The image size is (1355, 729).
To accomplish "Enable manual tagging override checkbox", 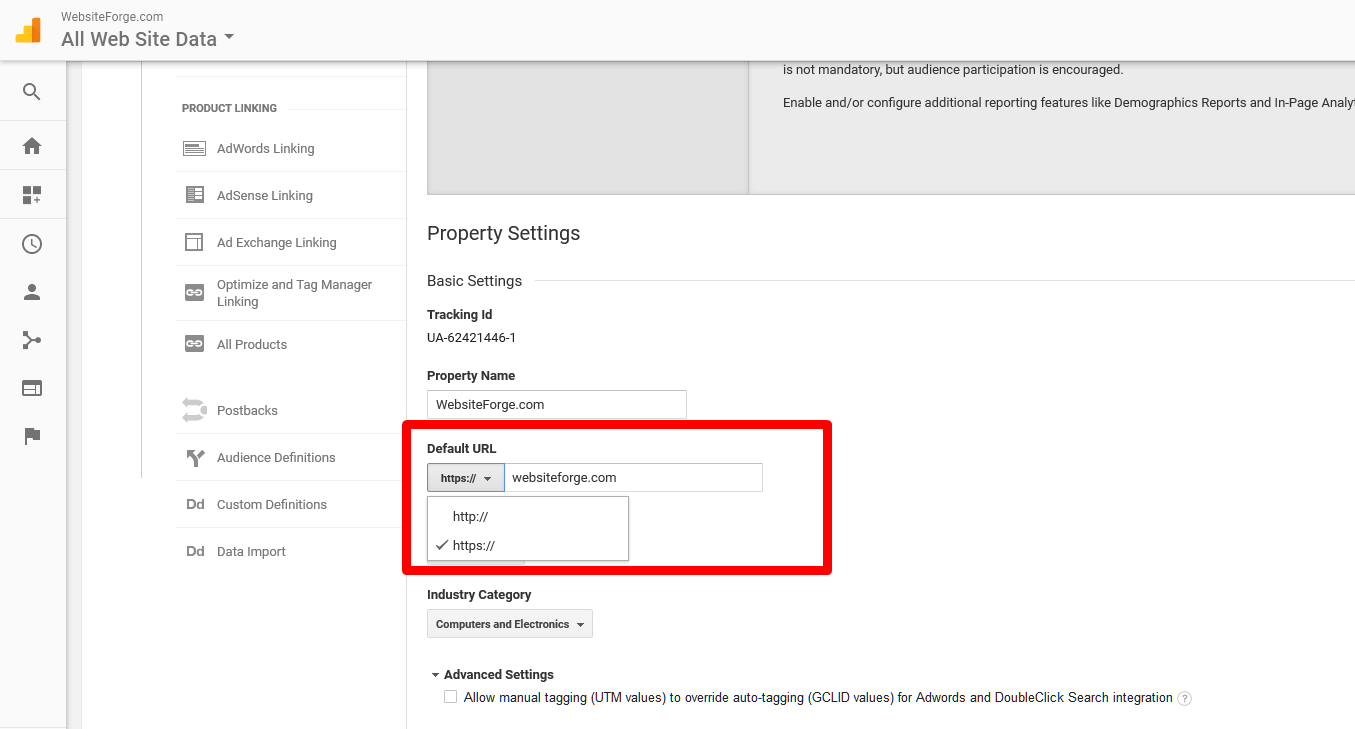I will click(450, 697).
